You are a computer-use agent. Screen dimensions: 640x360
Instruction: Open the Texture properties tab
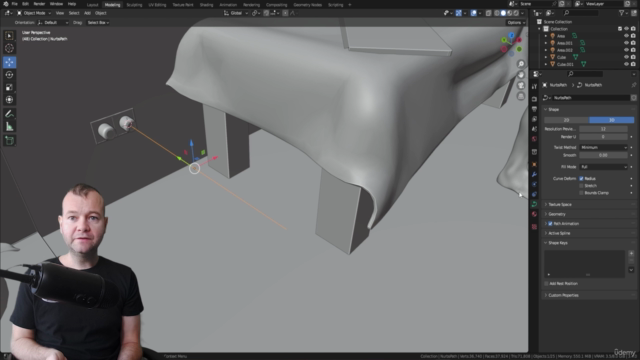(534, 227)
